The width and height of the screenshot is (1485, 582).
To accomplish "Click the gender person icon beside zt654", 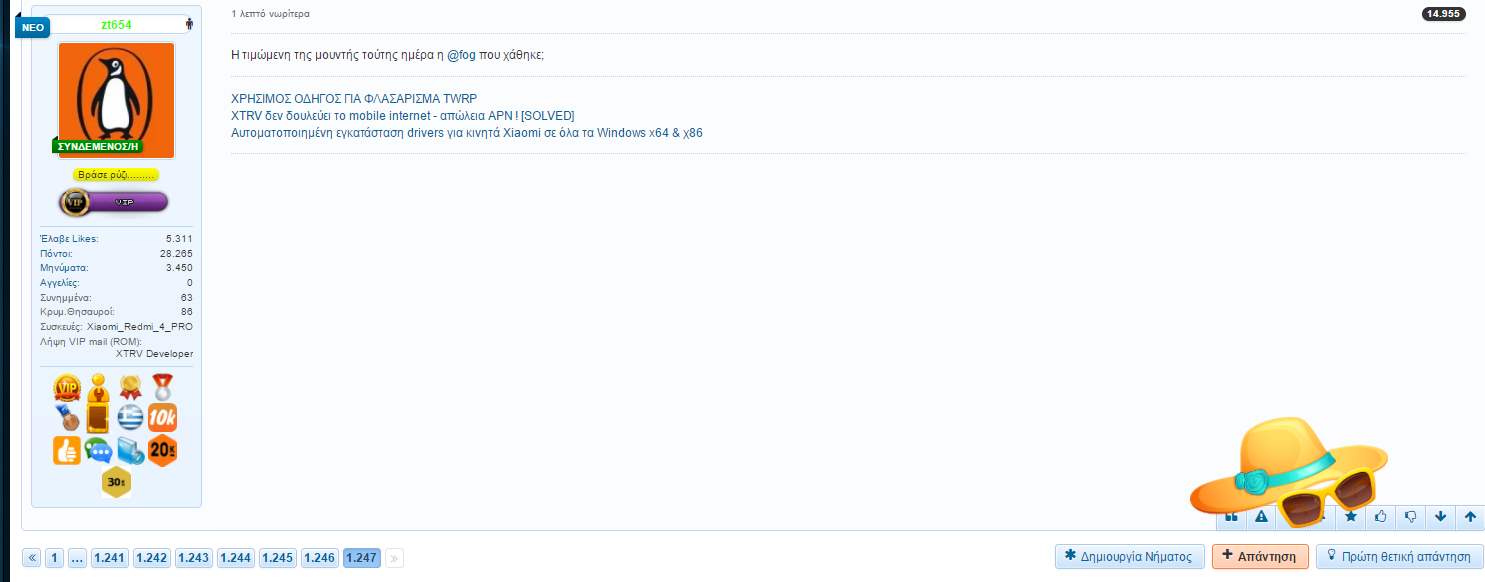I will 189,24.
